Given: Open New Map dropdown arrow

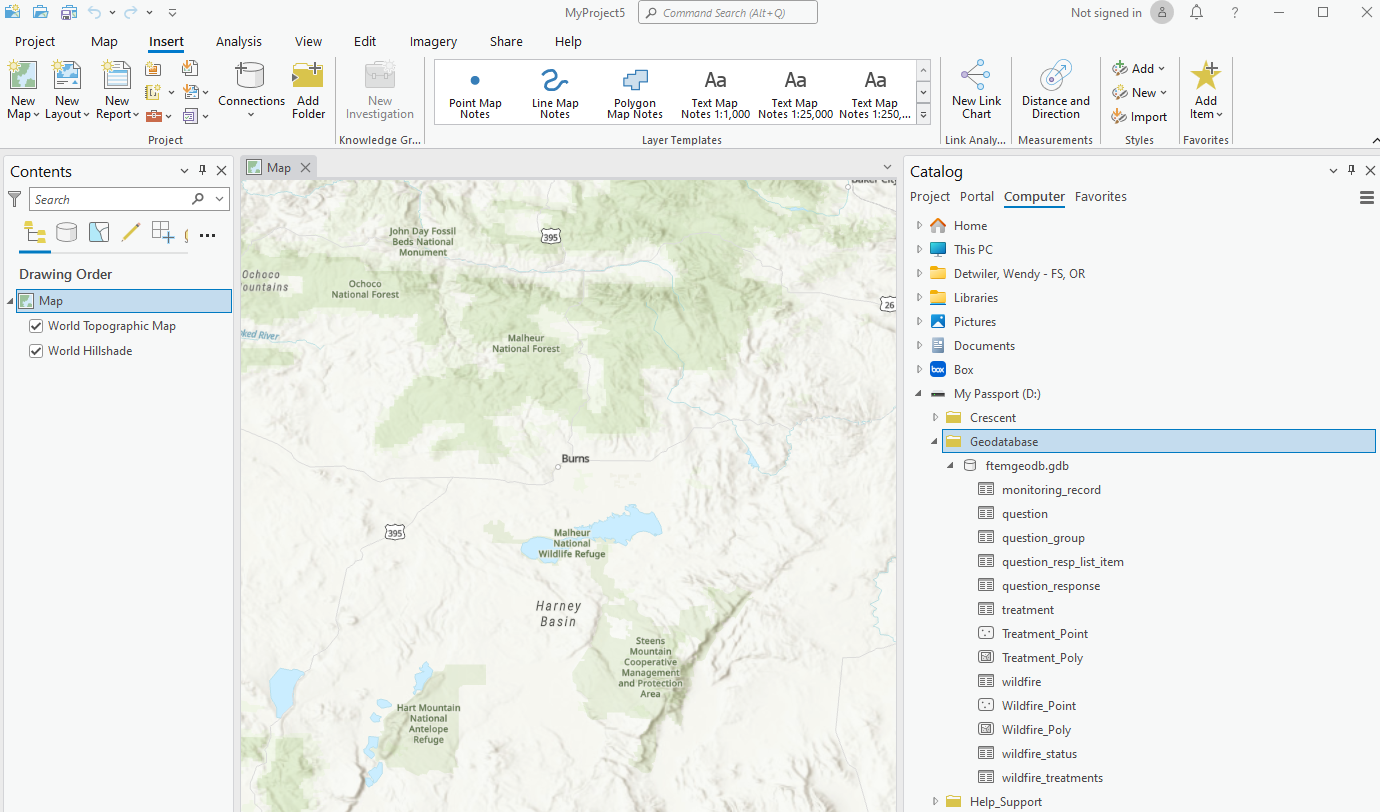Looking at the screenshot, I should pos(36,115).
